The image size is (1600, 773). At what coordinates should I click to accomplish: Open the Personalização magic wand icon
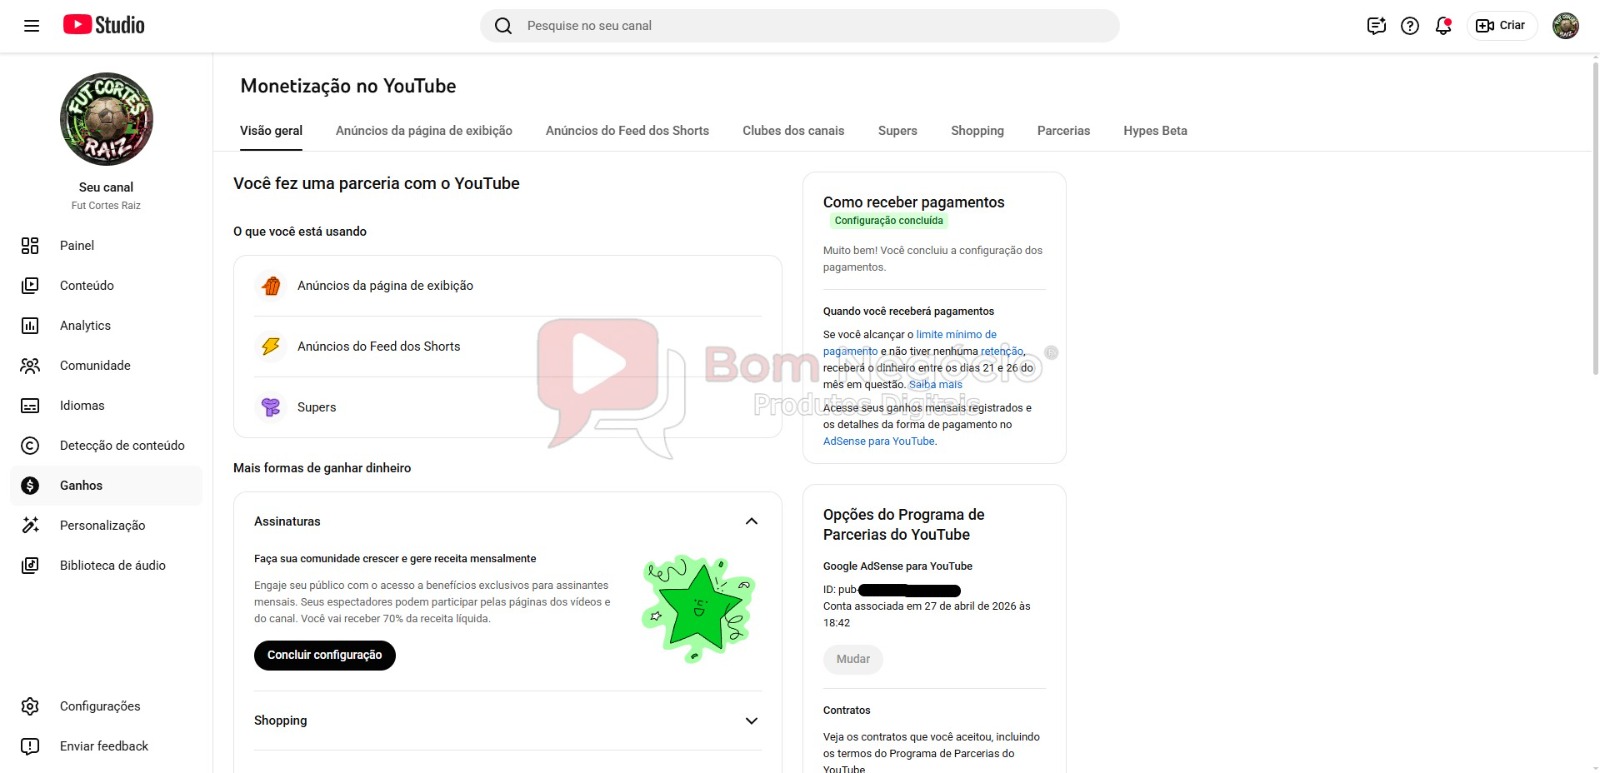(30, 525)
